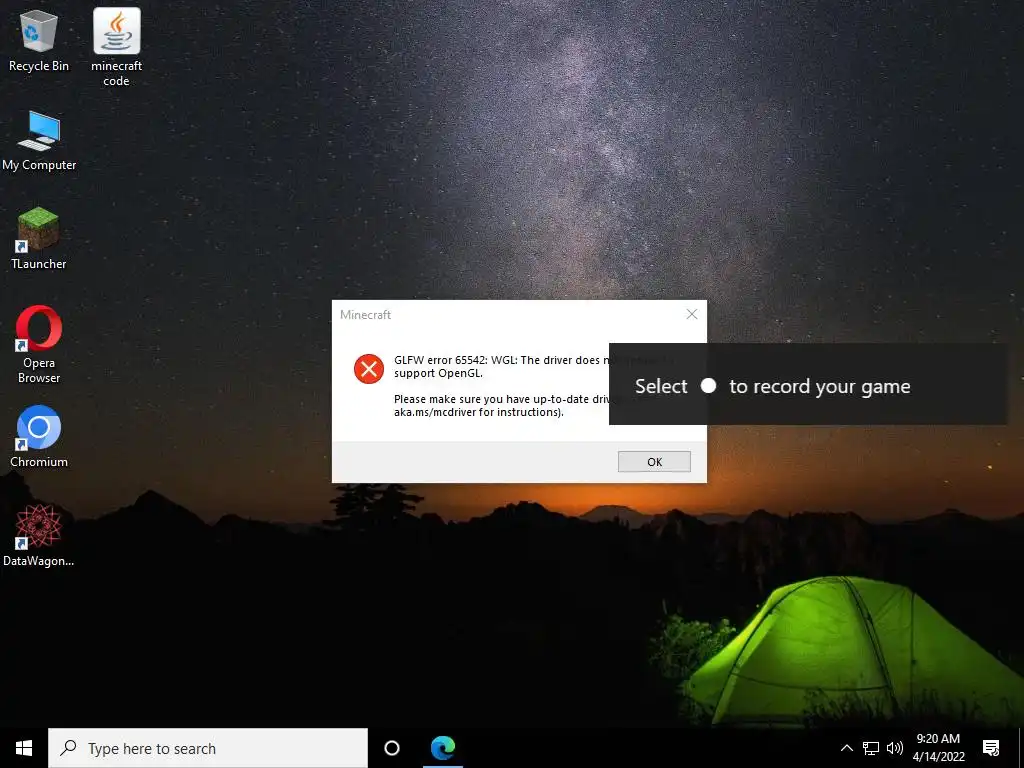Click the red error icon in dialog
The width and height of the screenshot is (1024, 768).
(369, 369)
